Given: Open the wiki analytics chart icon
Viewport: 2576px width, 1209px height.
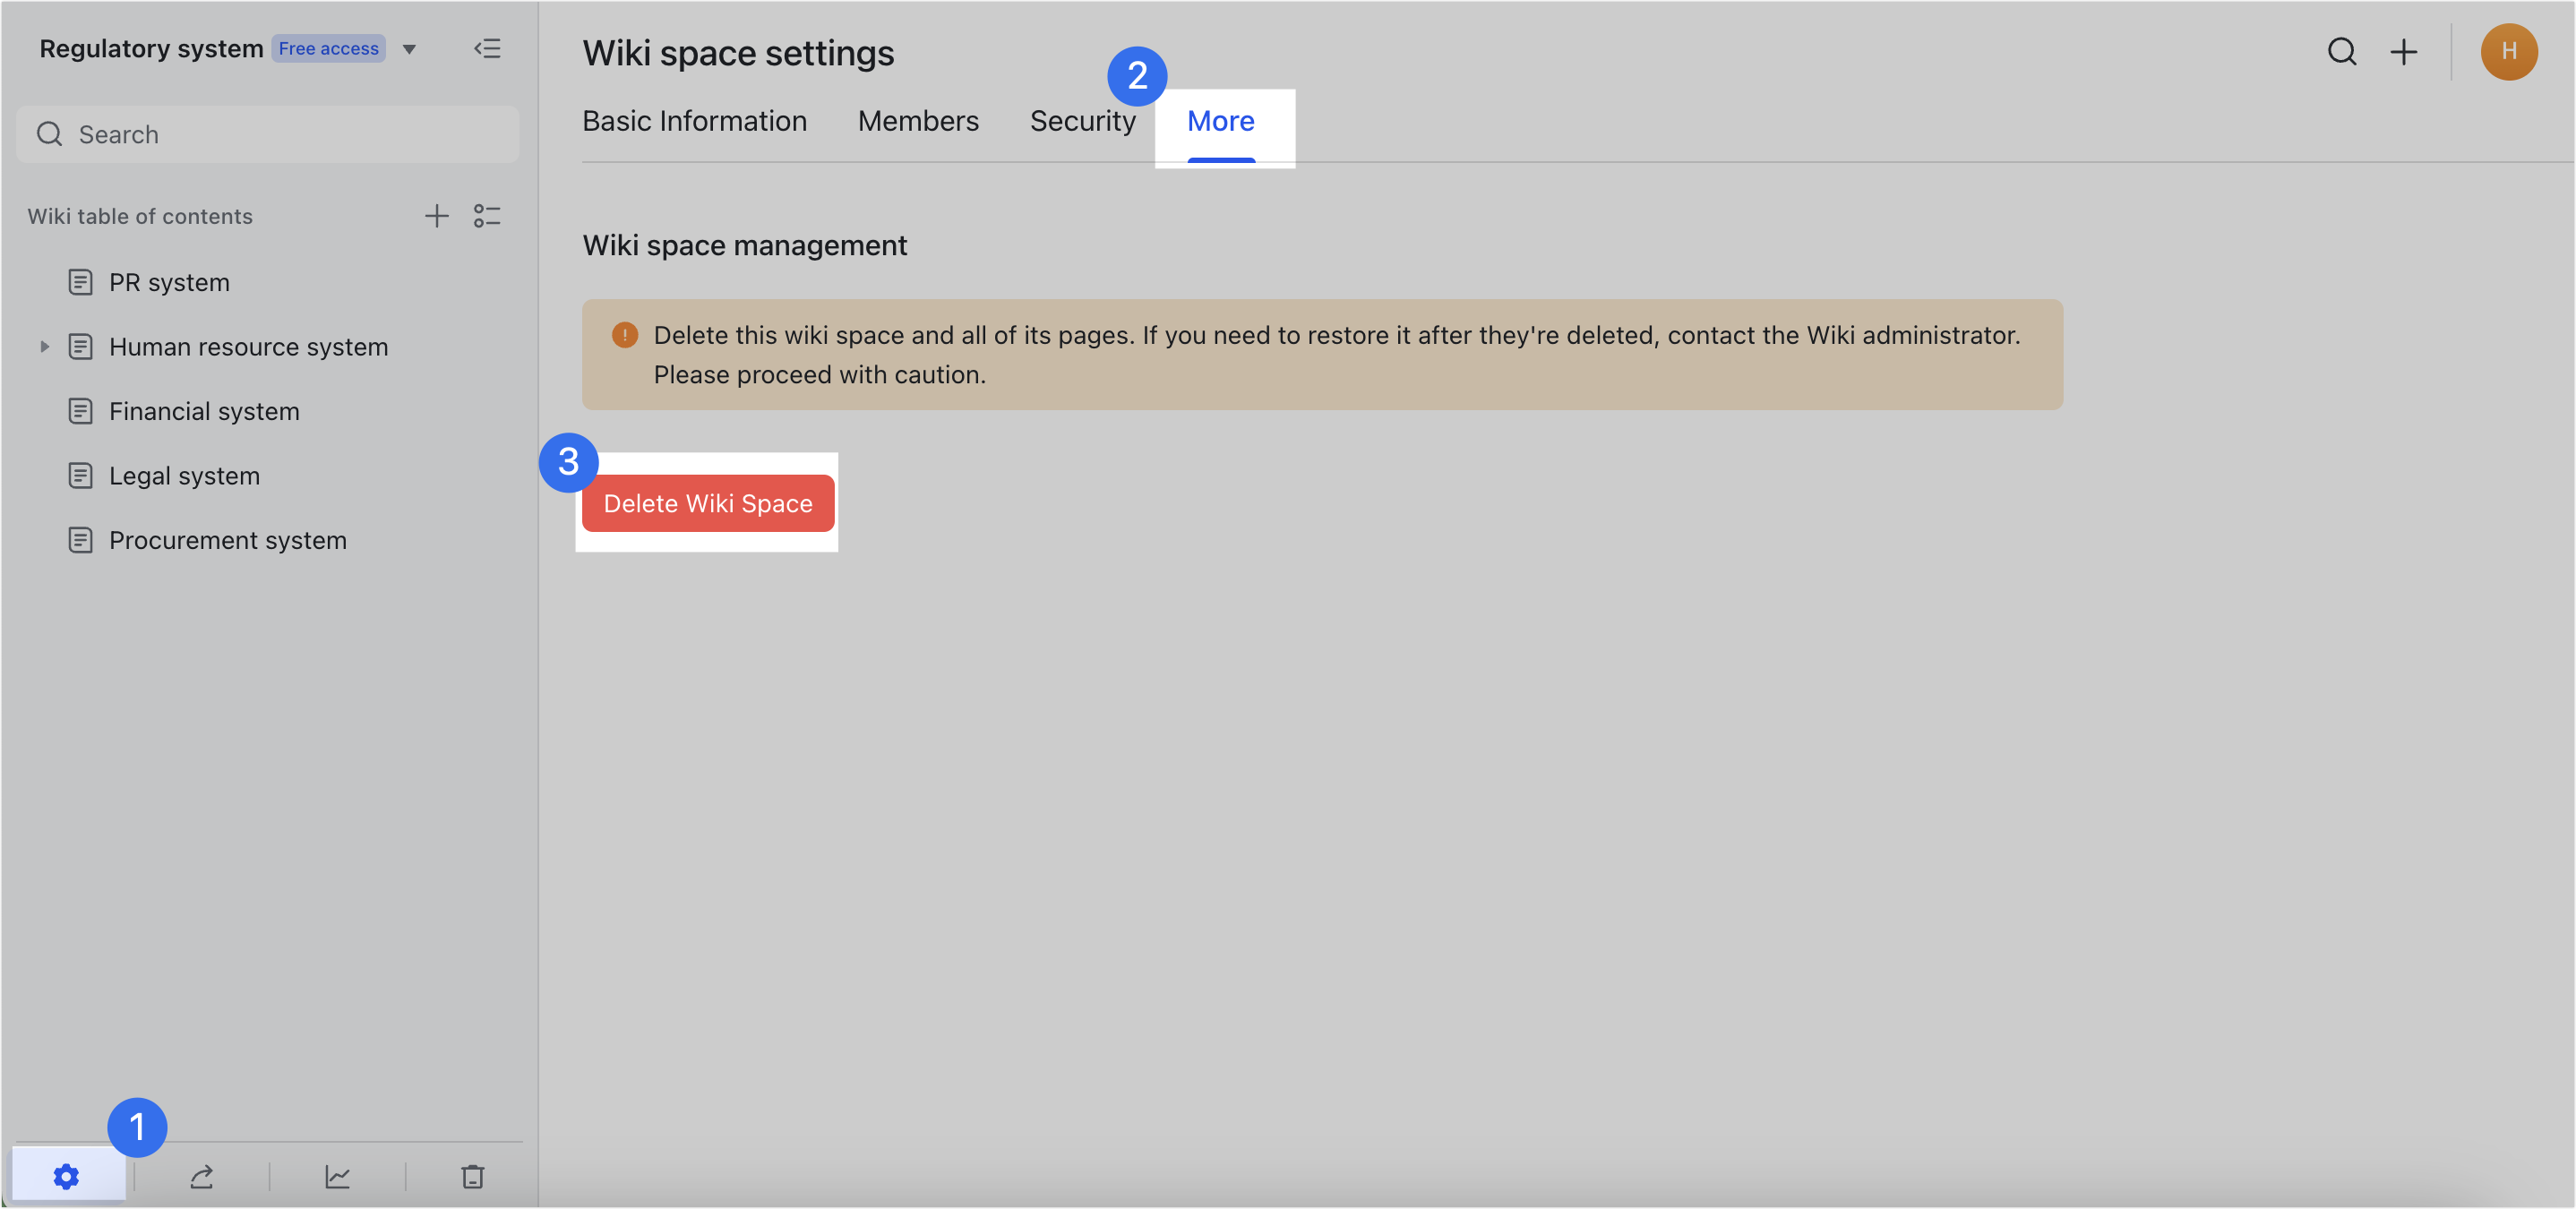Looking at the screenshot, I should (x=336, y=1176).
